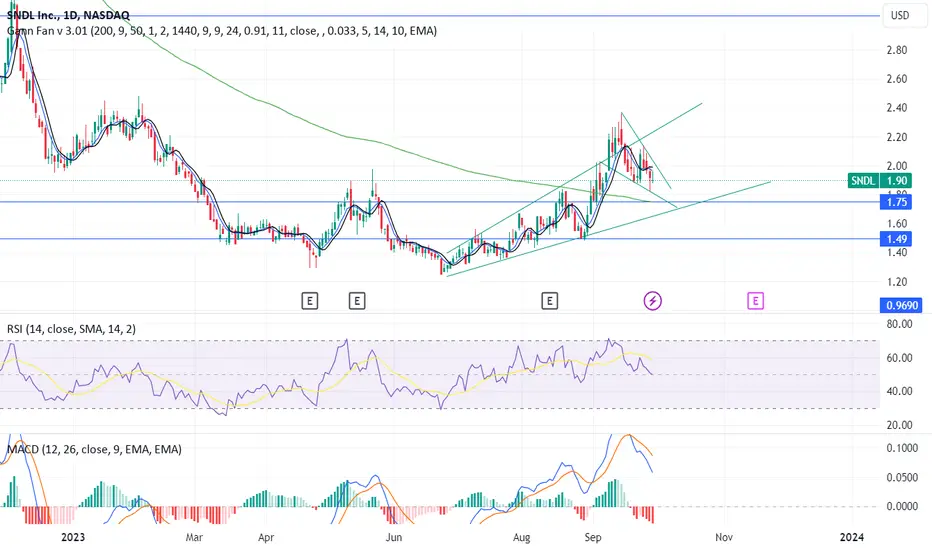Click the 1.60 price axis value
Image resolution: width=932 pixels, height=550 pixels.
[896, 224]
